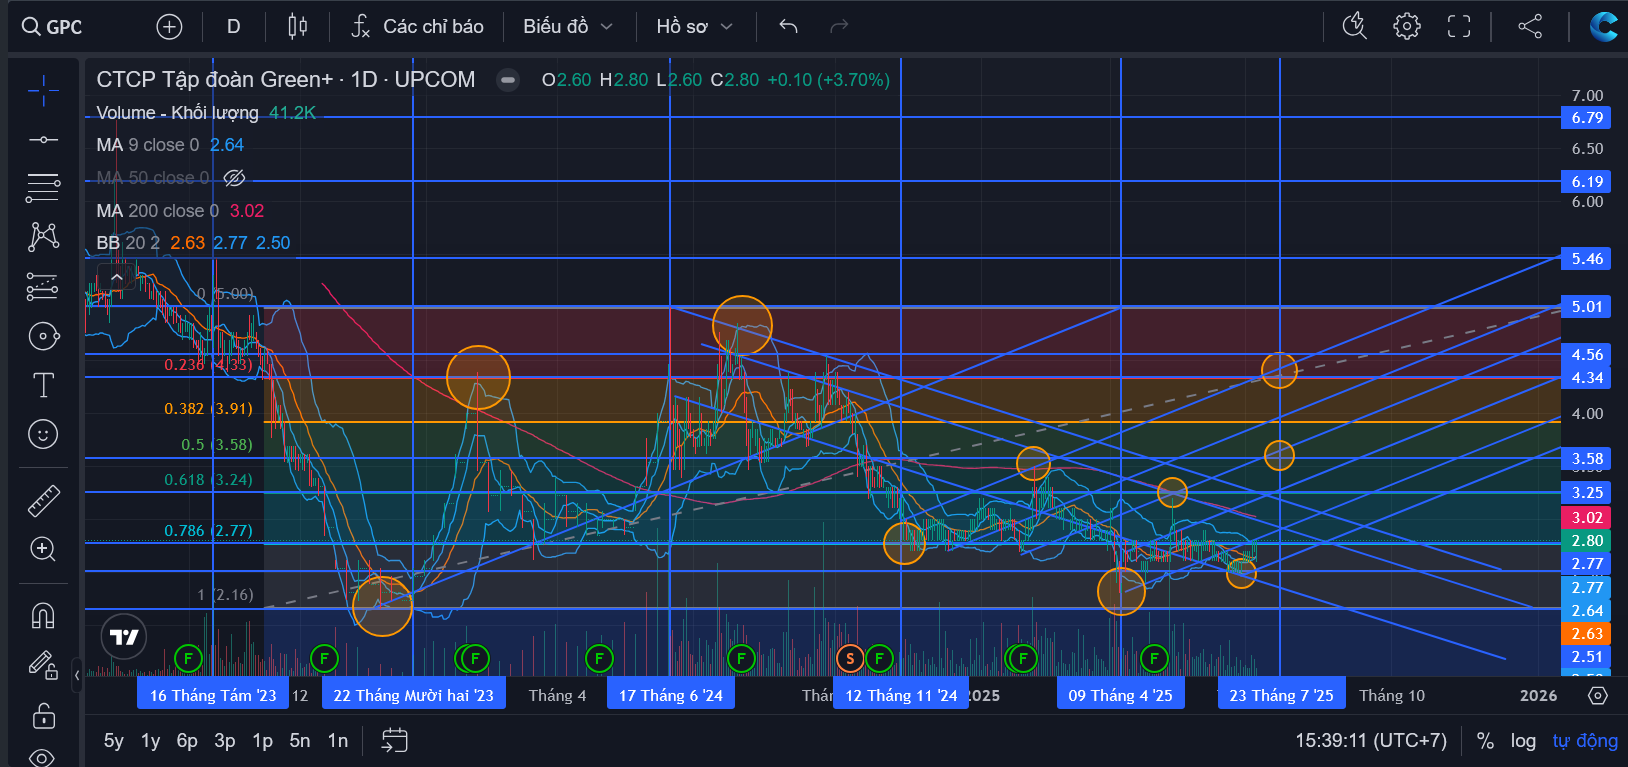Viewport: 1628px width, 767px height.
Task: Toggle stay-in-drawing-mode pencil lock
Action: click(43, 665)
